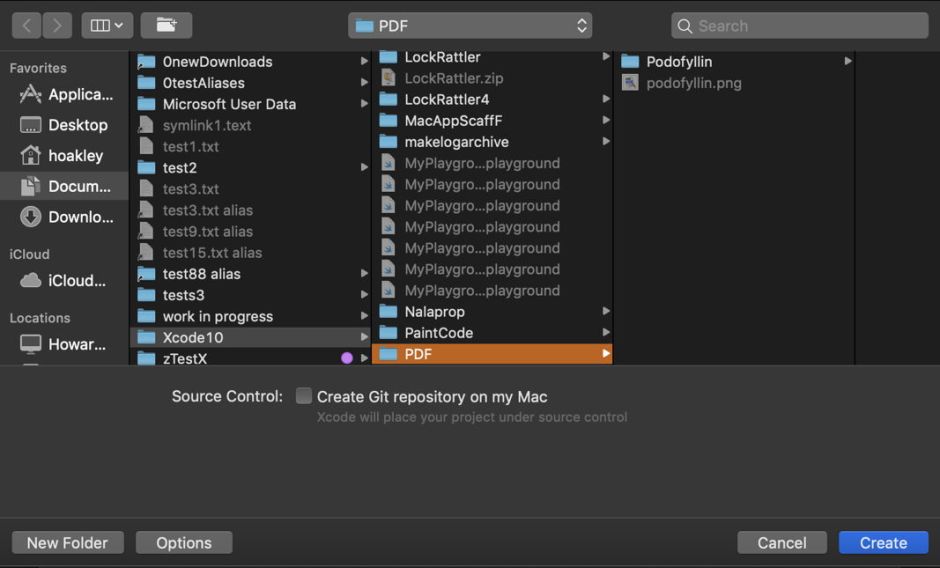The image size is (940, 568).
Task: Open iCloud Drive in the sidebar
Action: click(x=65, y=280)
